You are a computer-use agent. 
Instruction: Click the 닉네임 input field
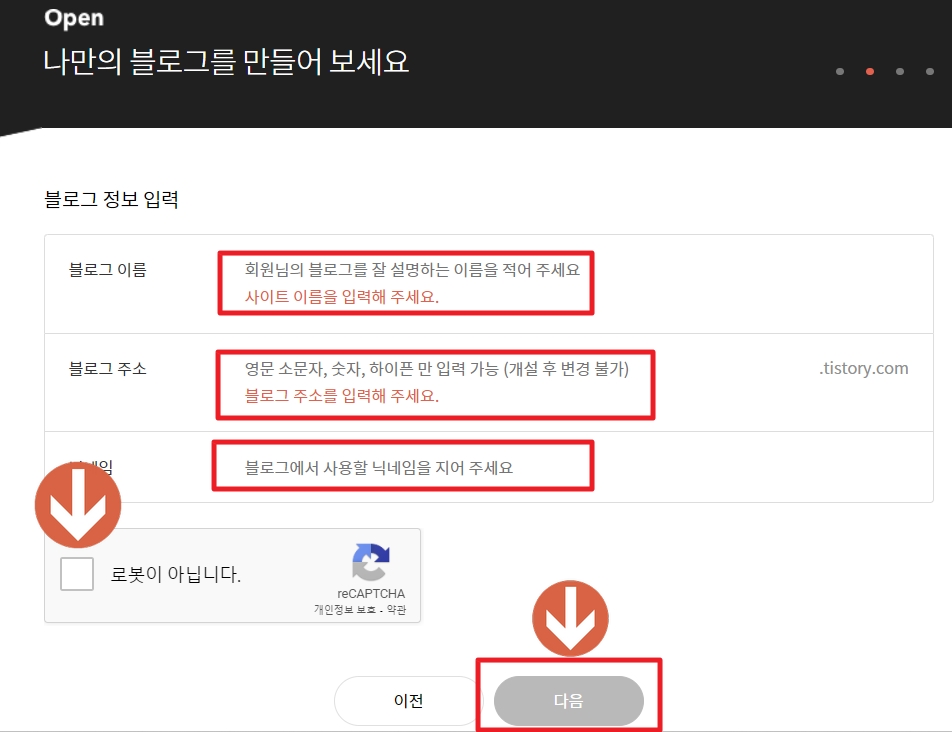pyautogui.click(x=400, y=465)
